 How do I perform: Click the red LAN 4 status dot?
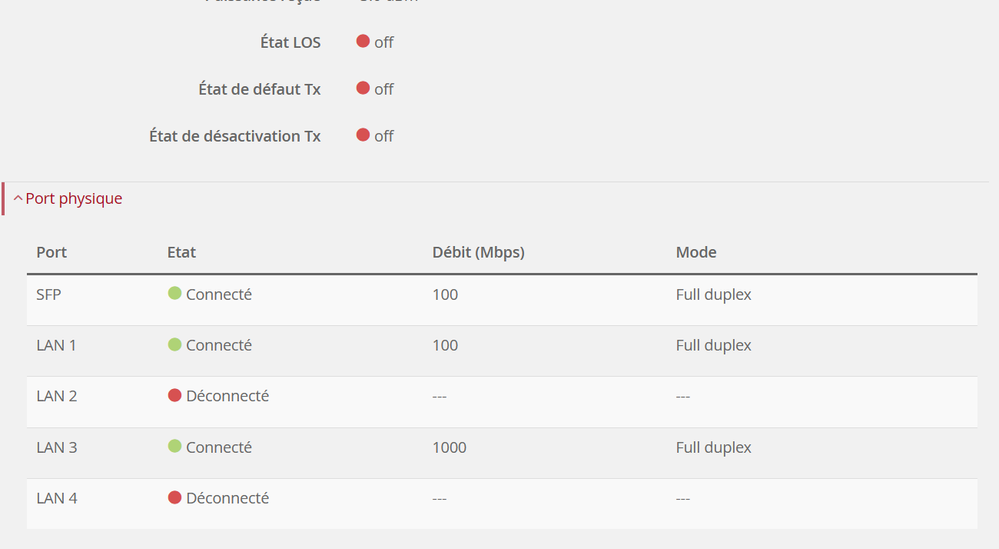pyautogui.click(x=175, y=498)
